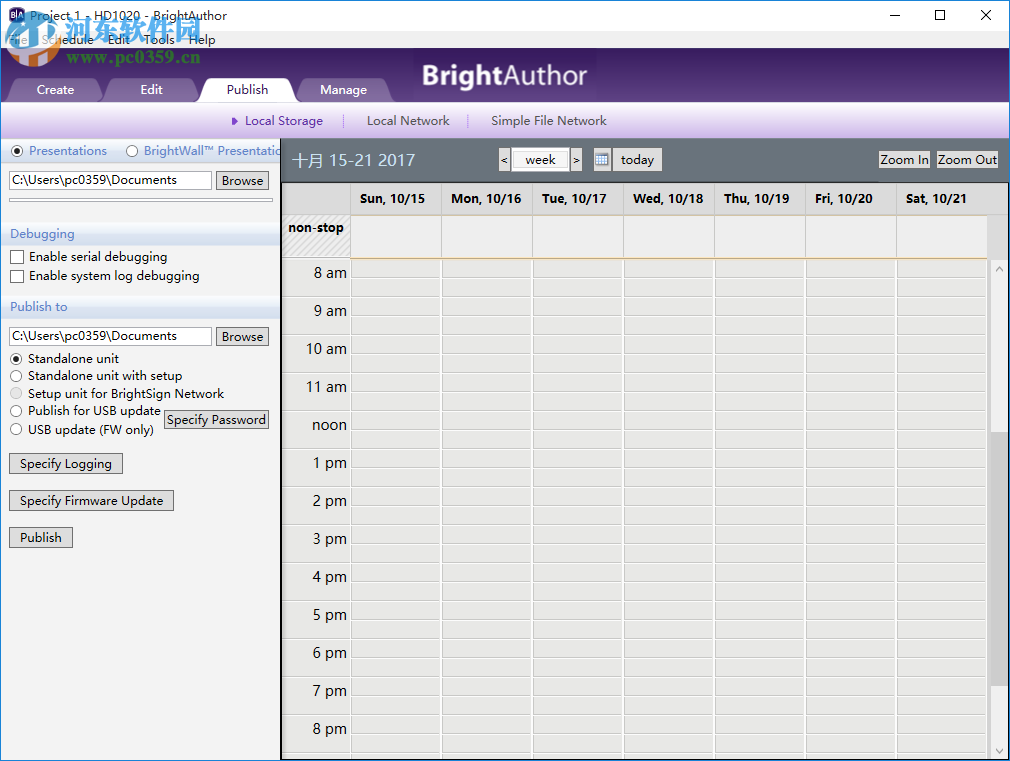The height and width of the screenshot is (761, 1010).
Task: Enable serial debugging
Action: click(x=16, y=256)
